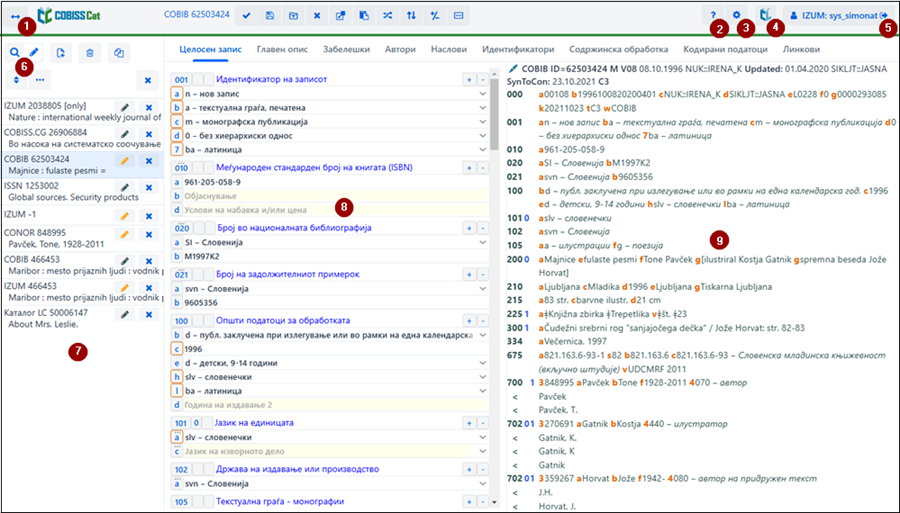
Task: Click the up-down arrows sort icon in toolbar
Action: (411, 15)
